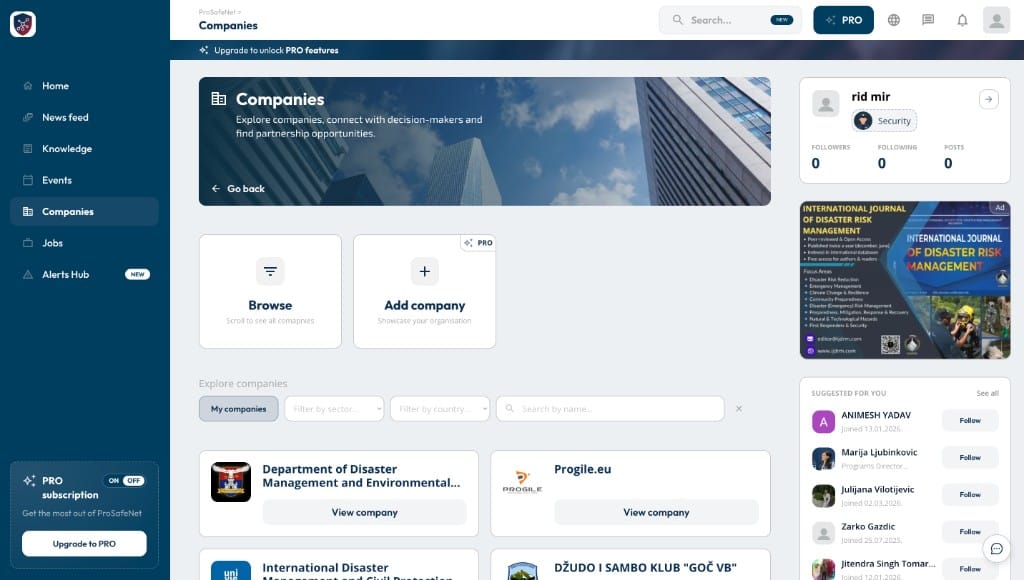1024x580 pixels.
Task: Click the Progile.eu logo
Action: click(x=522, y=482)
